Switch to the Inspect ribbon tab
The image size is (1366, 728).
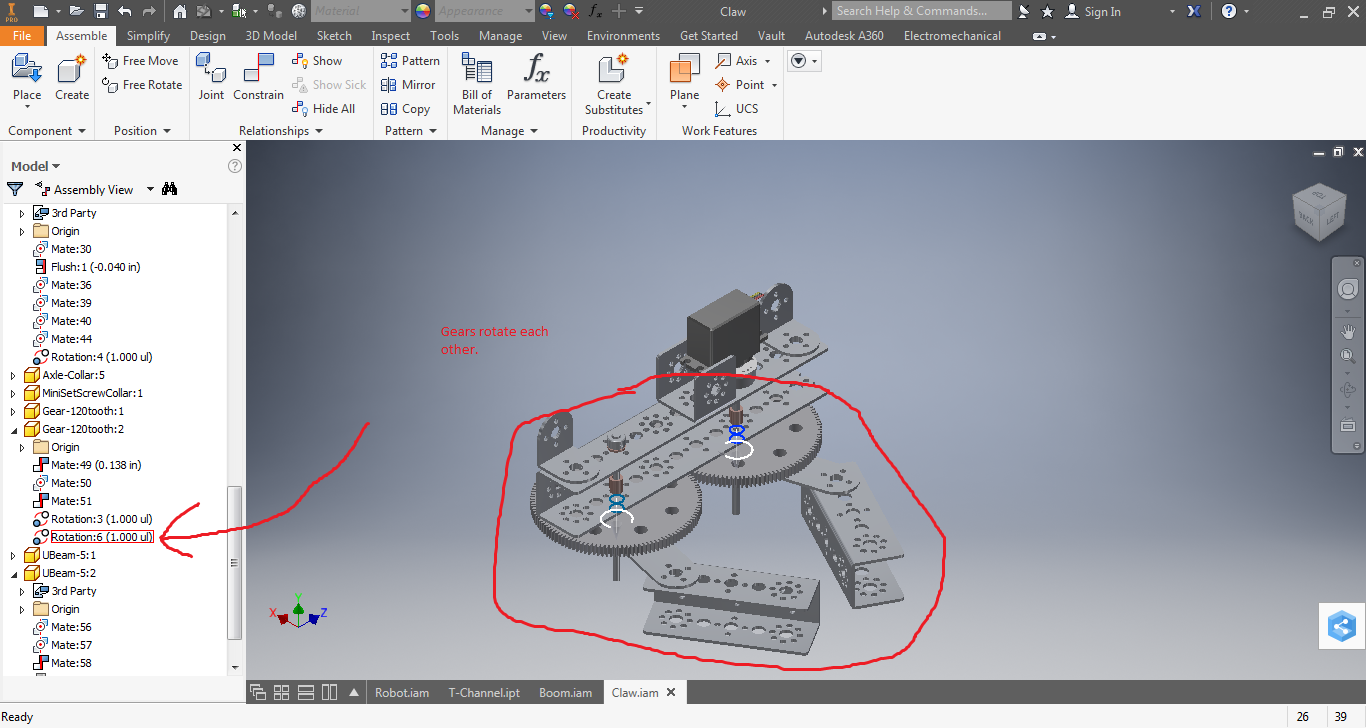tap(390, 35)
